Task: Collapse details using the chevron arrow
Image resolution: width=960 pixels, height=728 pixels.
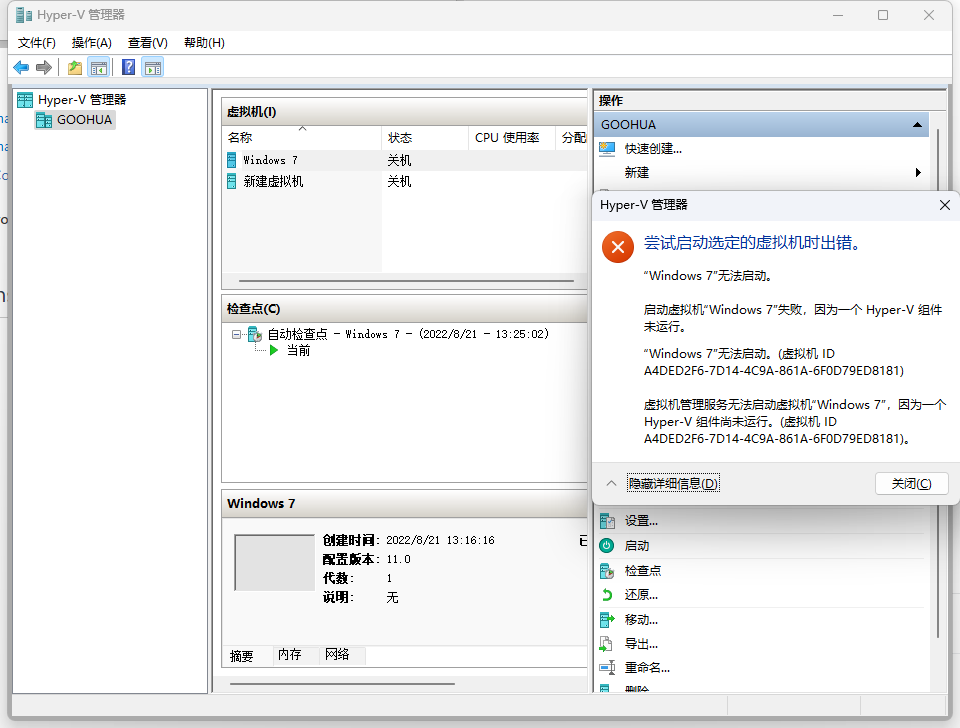Action: tap(611, 484)
